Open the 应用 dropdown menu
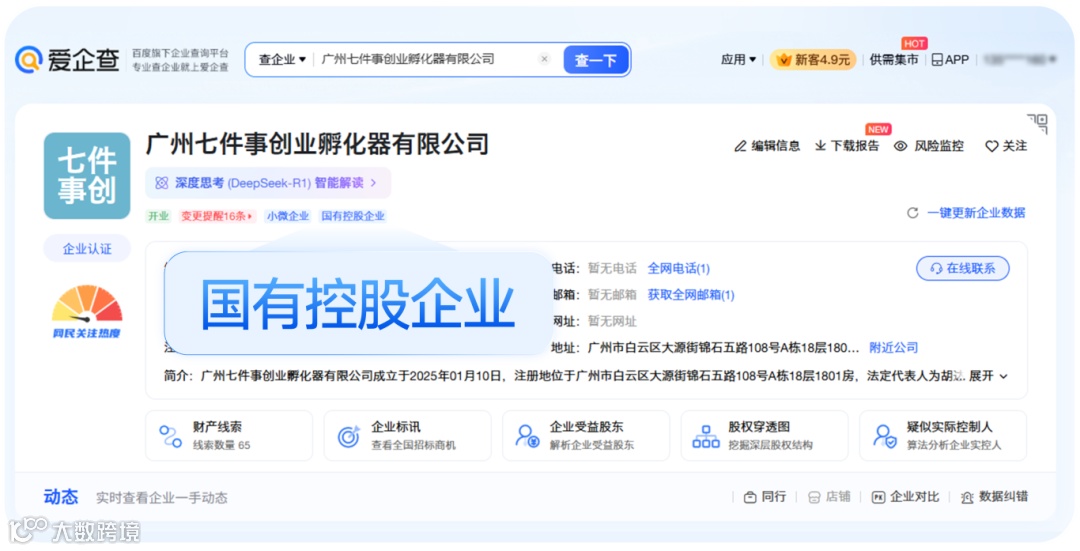The width and height of the screenshot is (1080, 551). coord(738,60)
